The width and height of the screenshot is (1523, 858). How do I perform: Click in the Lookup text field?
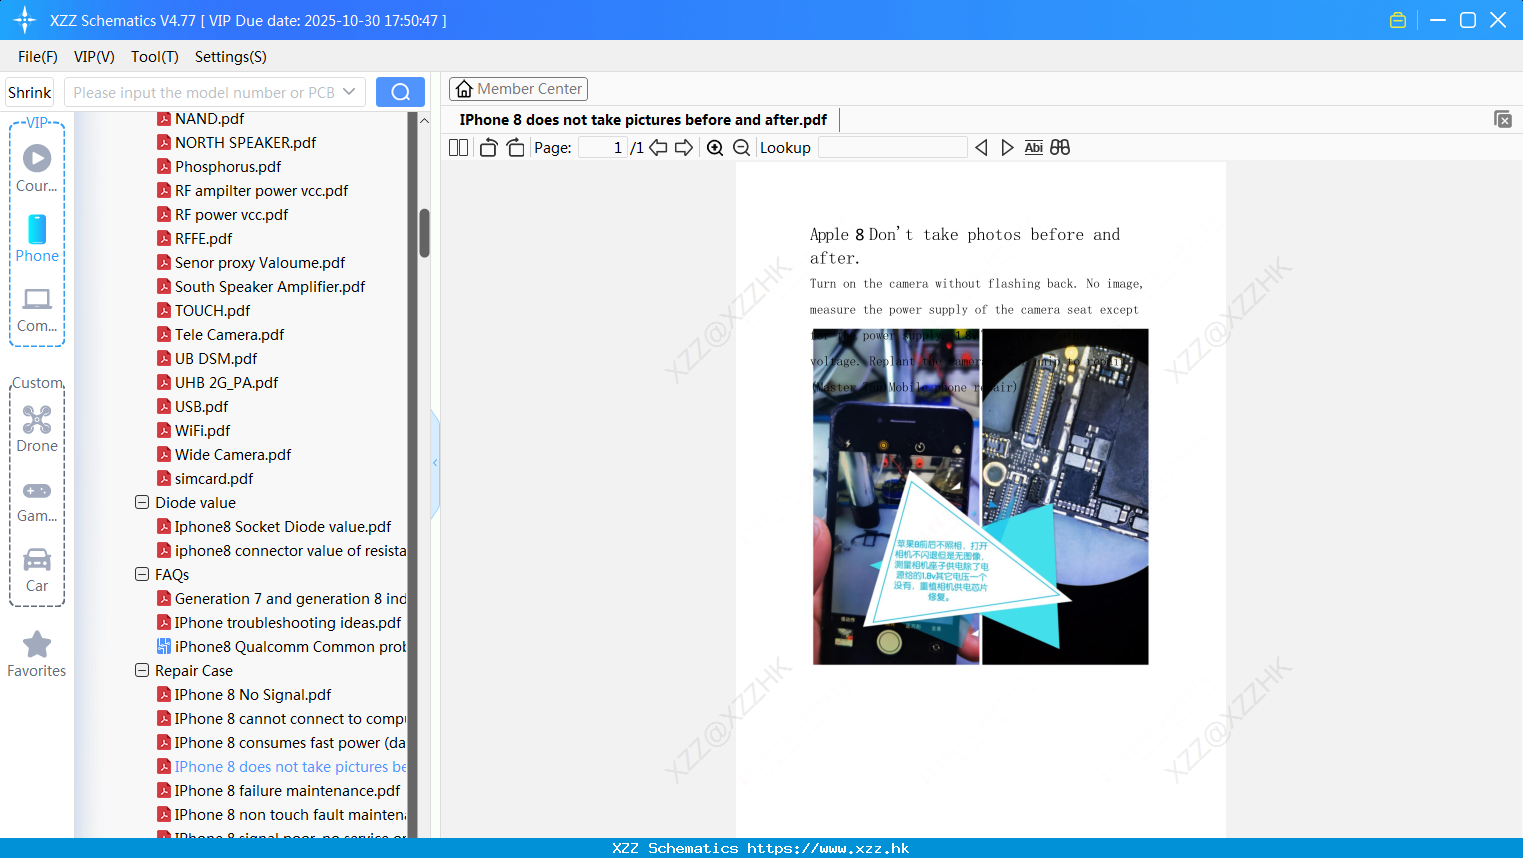[x=893, y=148]
